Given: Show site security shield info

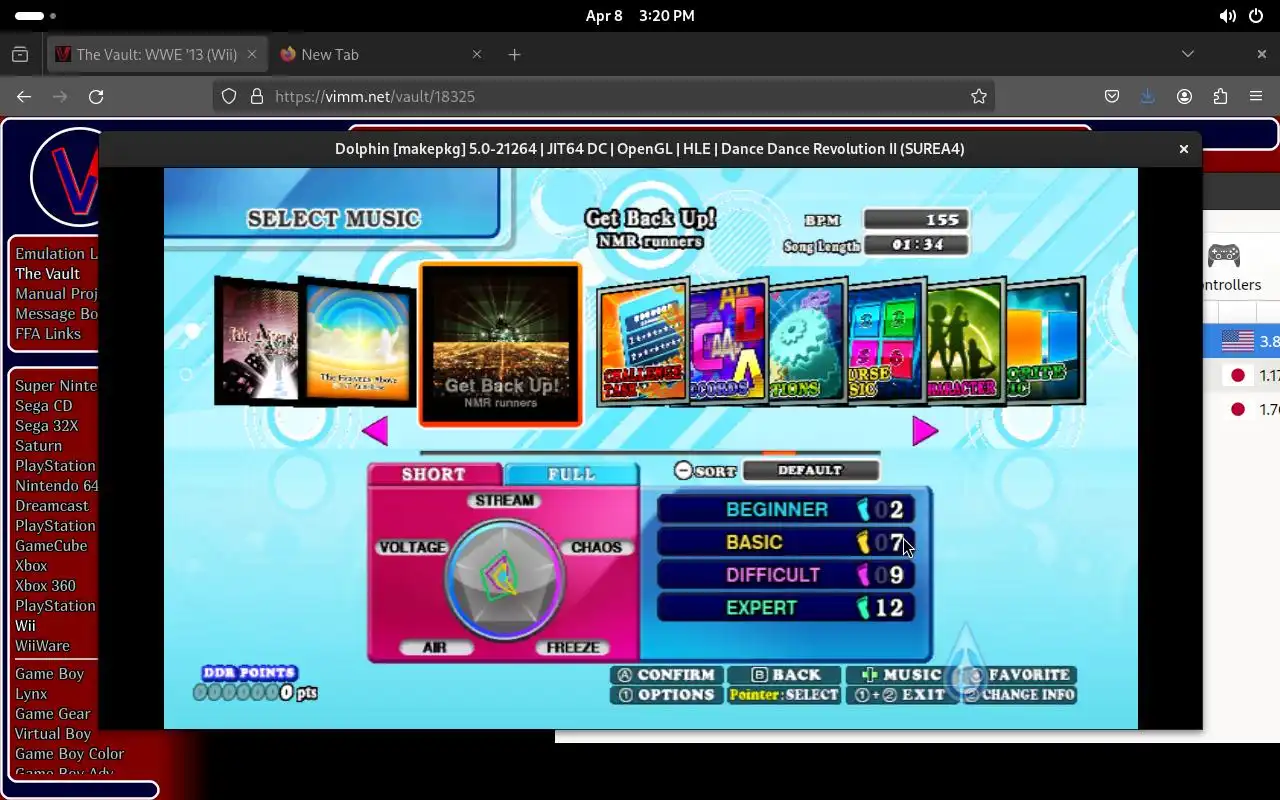Looking at the screenshot, I should point(229,96).
